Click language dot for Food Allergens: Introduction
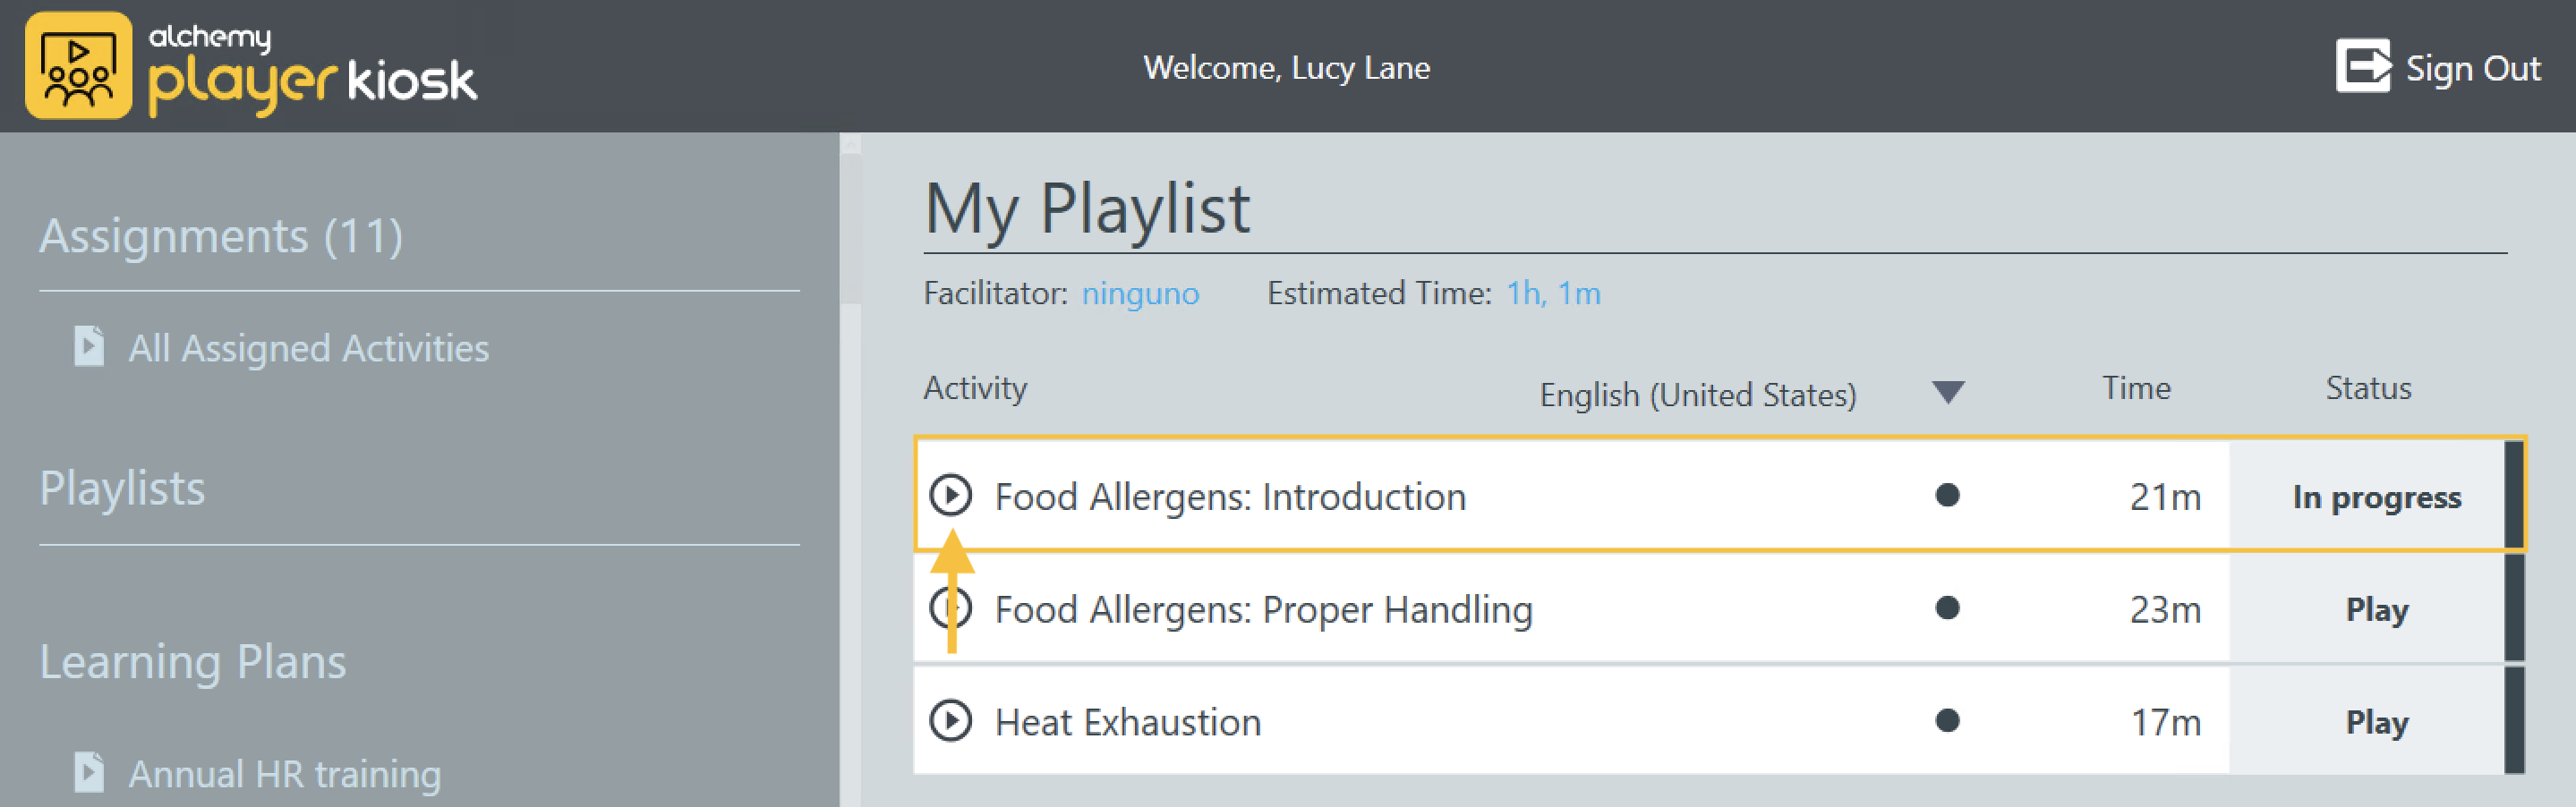Viewport: 2576px width, 807px height. [x=1946, y=495]
